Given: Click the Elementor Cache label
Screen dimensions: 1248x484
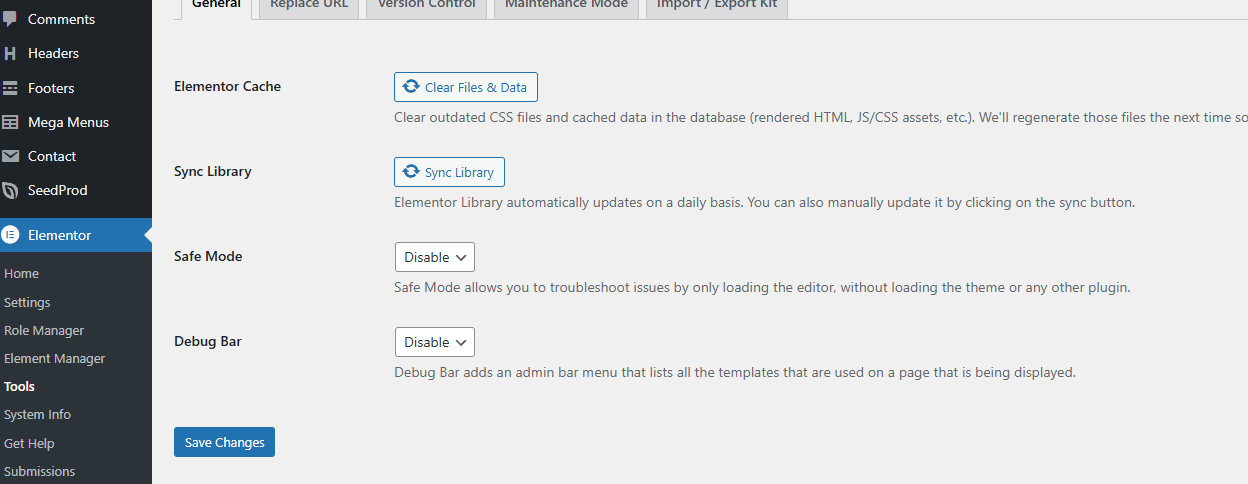Looking at the screenshot, I should click(x=227, y=86).
